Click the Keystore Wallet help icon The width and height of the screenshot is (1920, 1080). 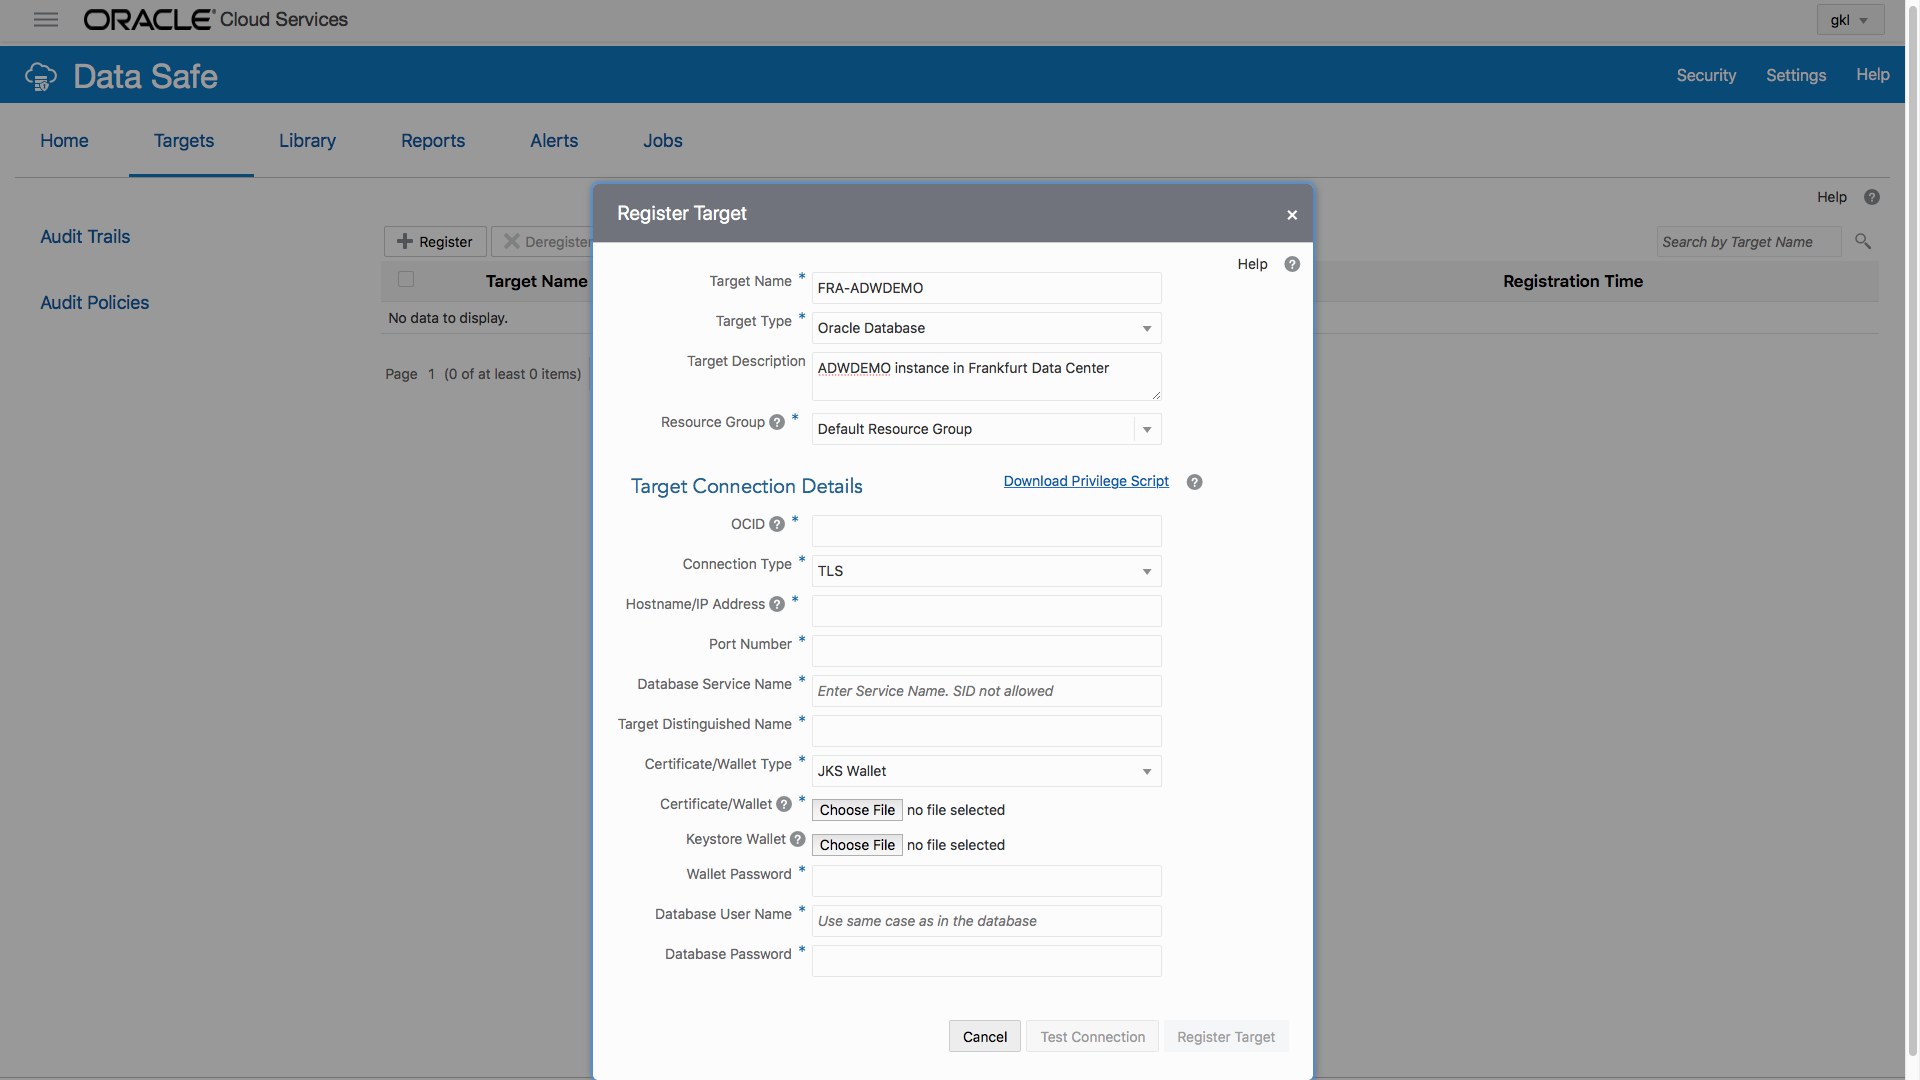tap(797, 839)
